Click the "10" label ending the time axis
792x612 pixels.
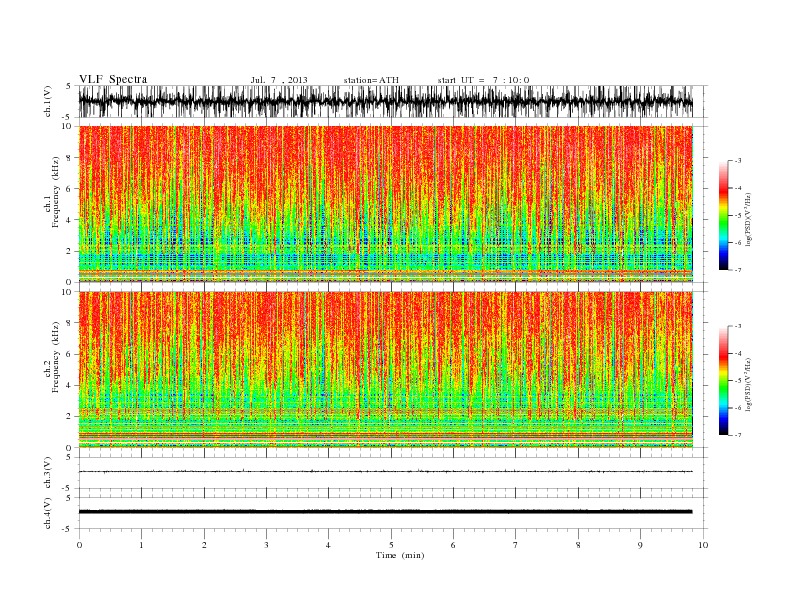pyautogui.click(x=703, y=545)
